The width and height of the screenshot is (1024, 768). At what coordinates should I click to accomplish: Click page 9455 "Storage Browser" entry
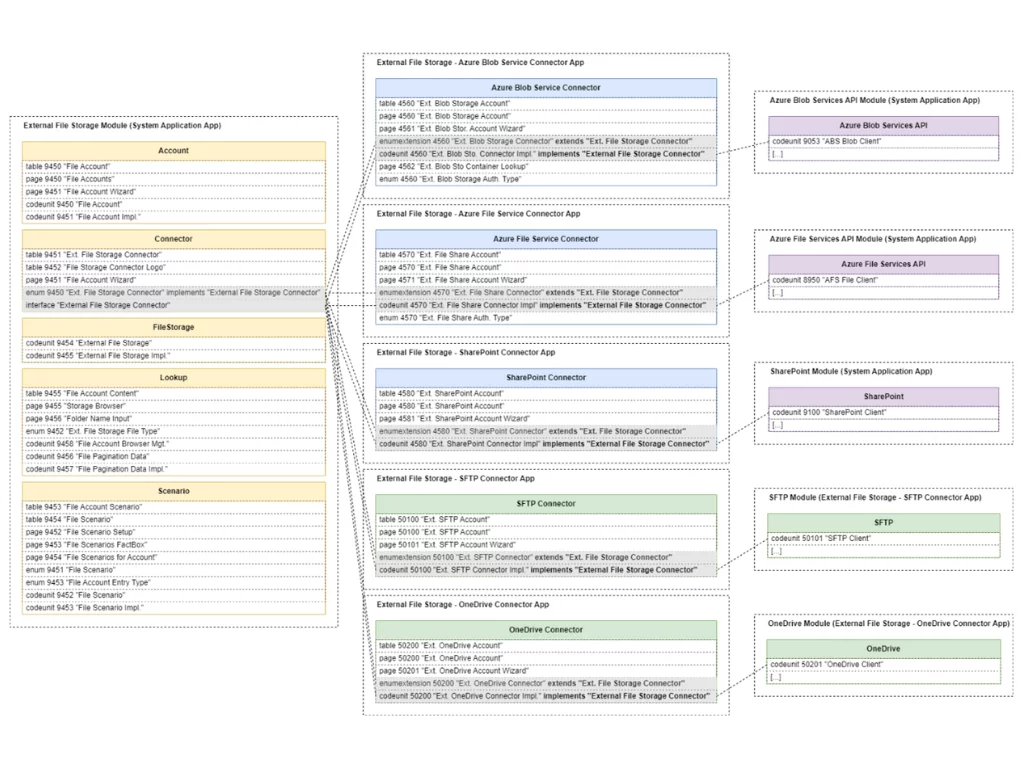[174, 406]
